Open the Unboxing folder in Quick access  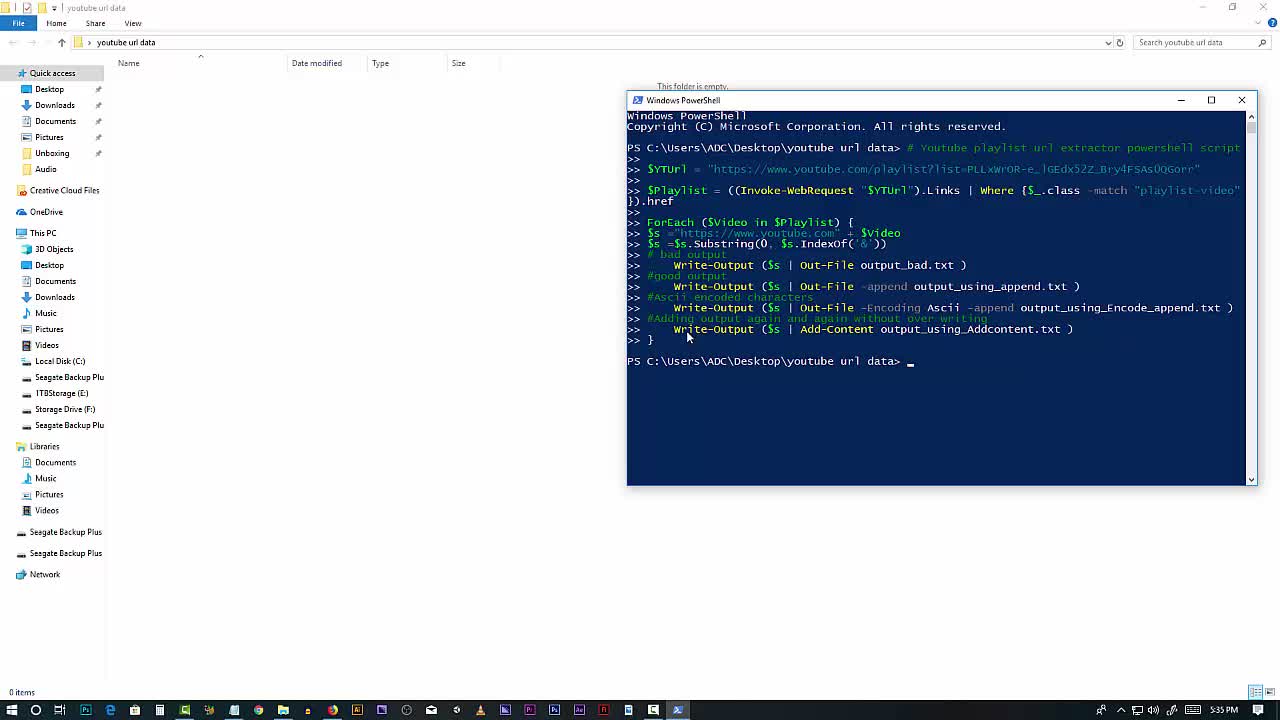(x=52, y=153)
